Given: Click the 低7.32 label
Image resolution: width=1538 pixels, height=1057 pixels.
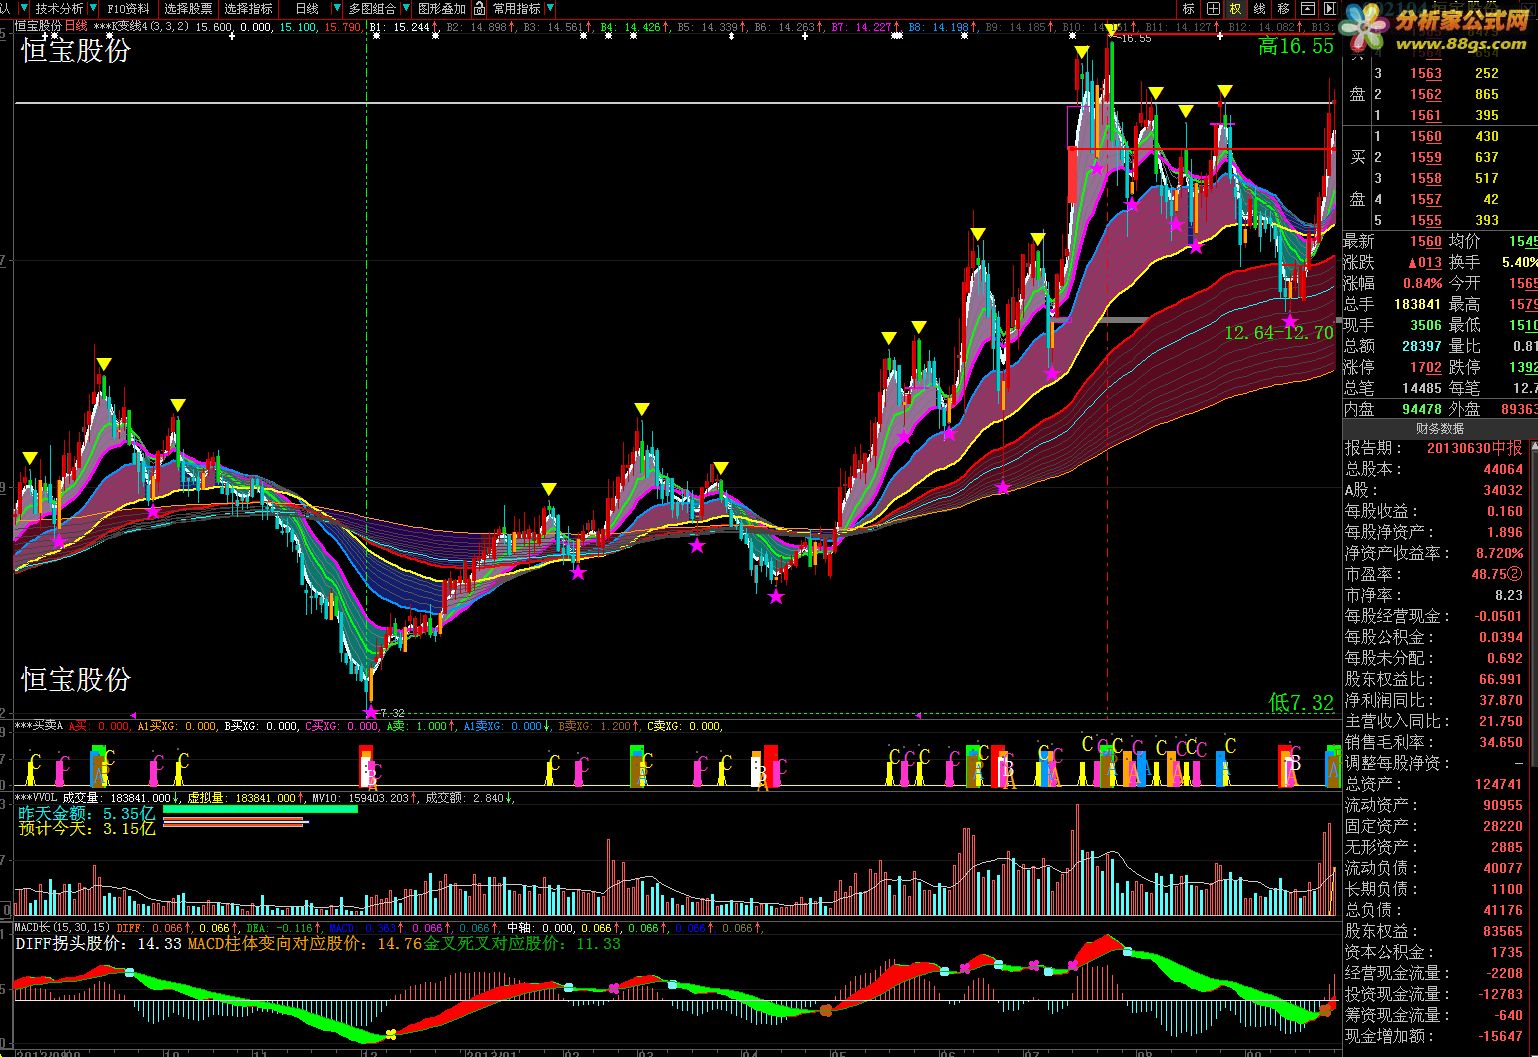Looking at the screenshot, I should click(x=1301, y=703).
